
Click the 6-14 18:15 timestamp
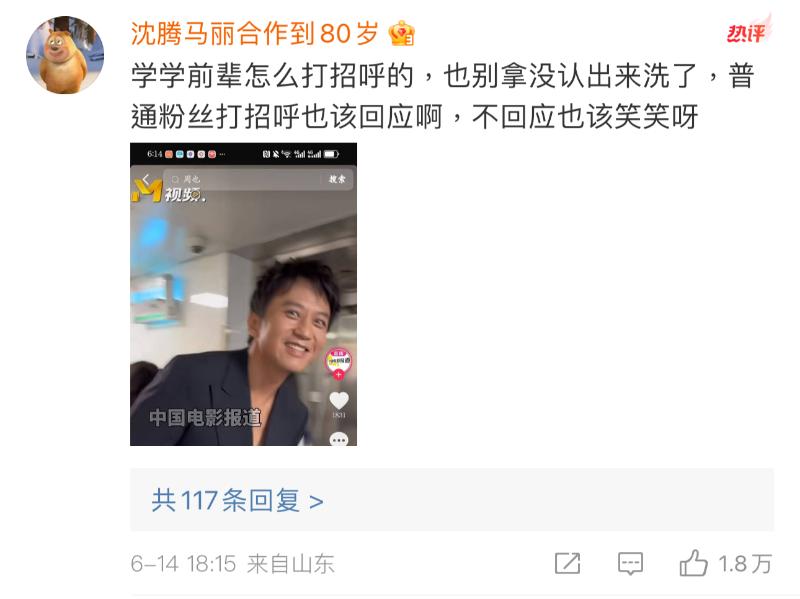pyautogui.click(x=183, y=564)
